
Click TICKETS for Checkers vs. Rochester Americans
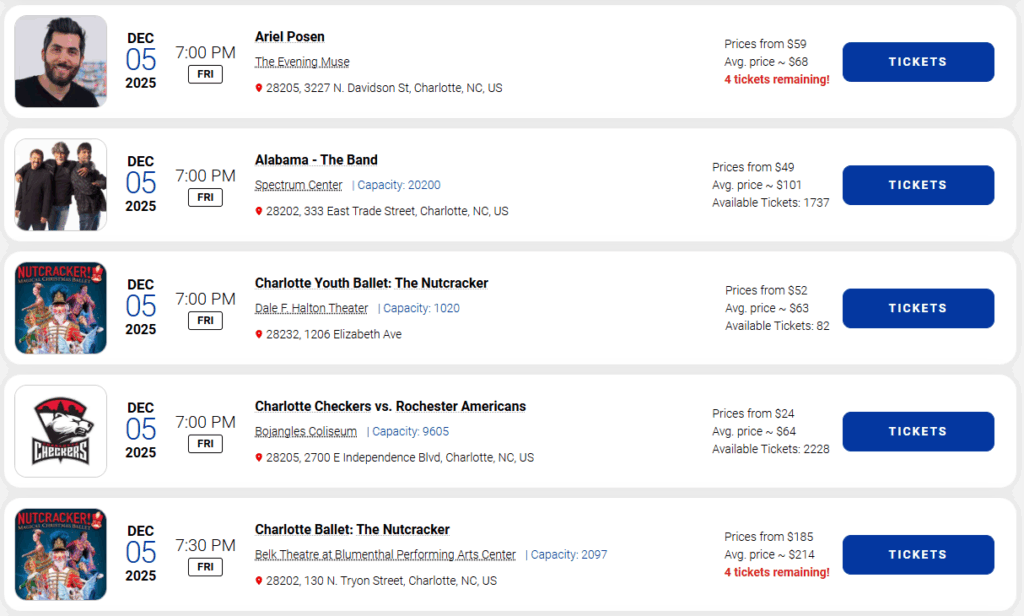click(917, 431)
